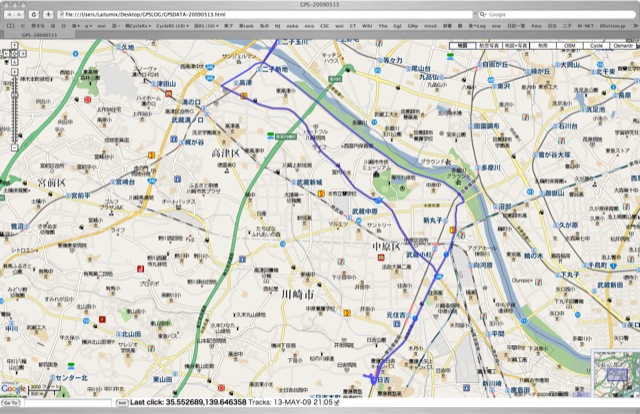Click the 宮前区 ward label on the map
The image size is (640, 414).
52,183
